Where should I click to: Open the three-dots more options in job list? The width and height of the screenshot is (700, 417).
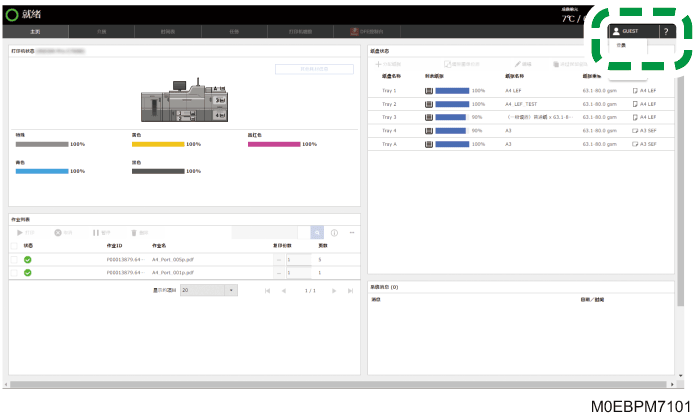[352, 233]
